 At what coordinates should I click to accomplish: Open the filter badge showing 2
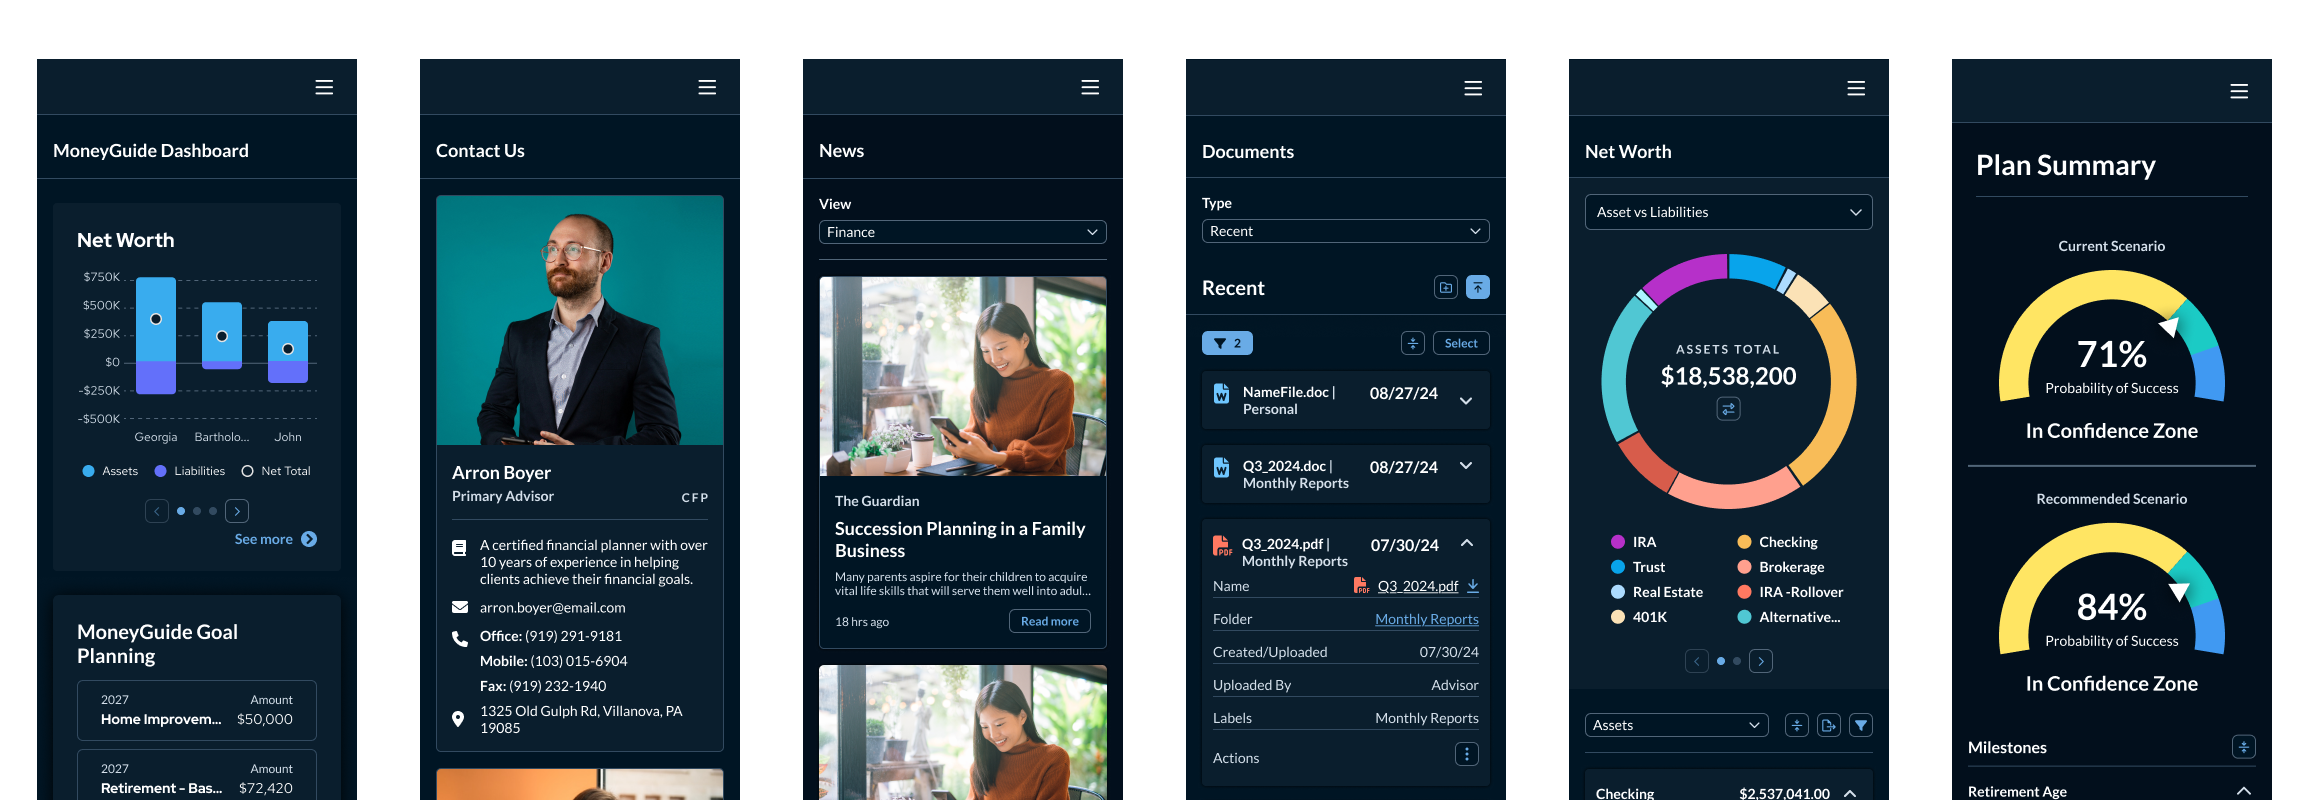tap(1227, 343)
